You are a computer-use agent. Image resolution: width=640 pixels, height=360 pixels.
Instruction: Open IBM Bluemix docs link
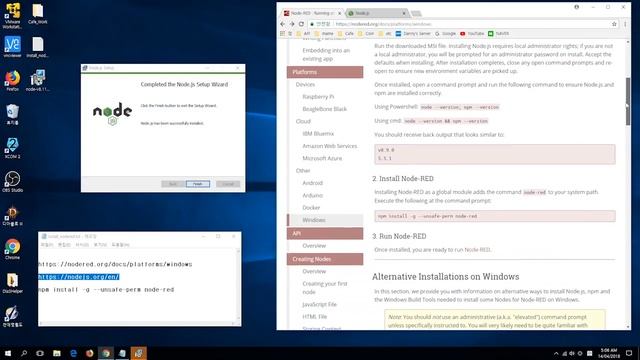(x=318, y=133)
